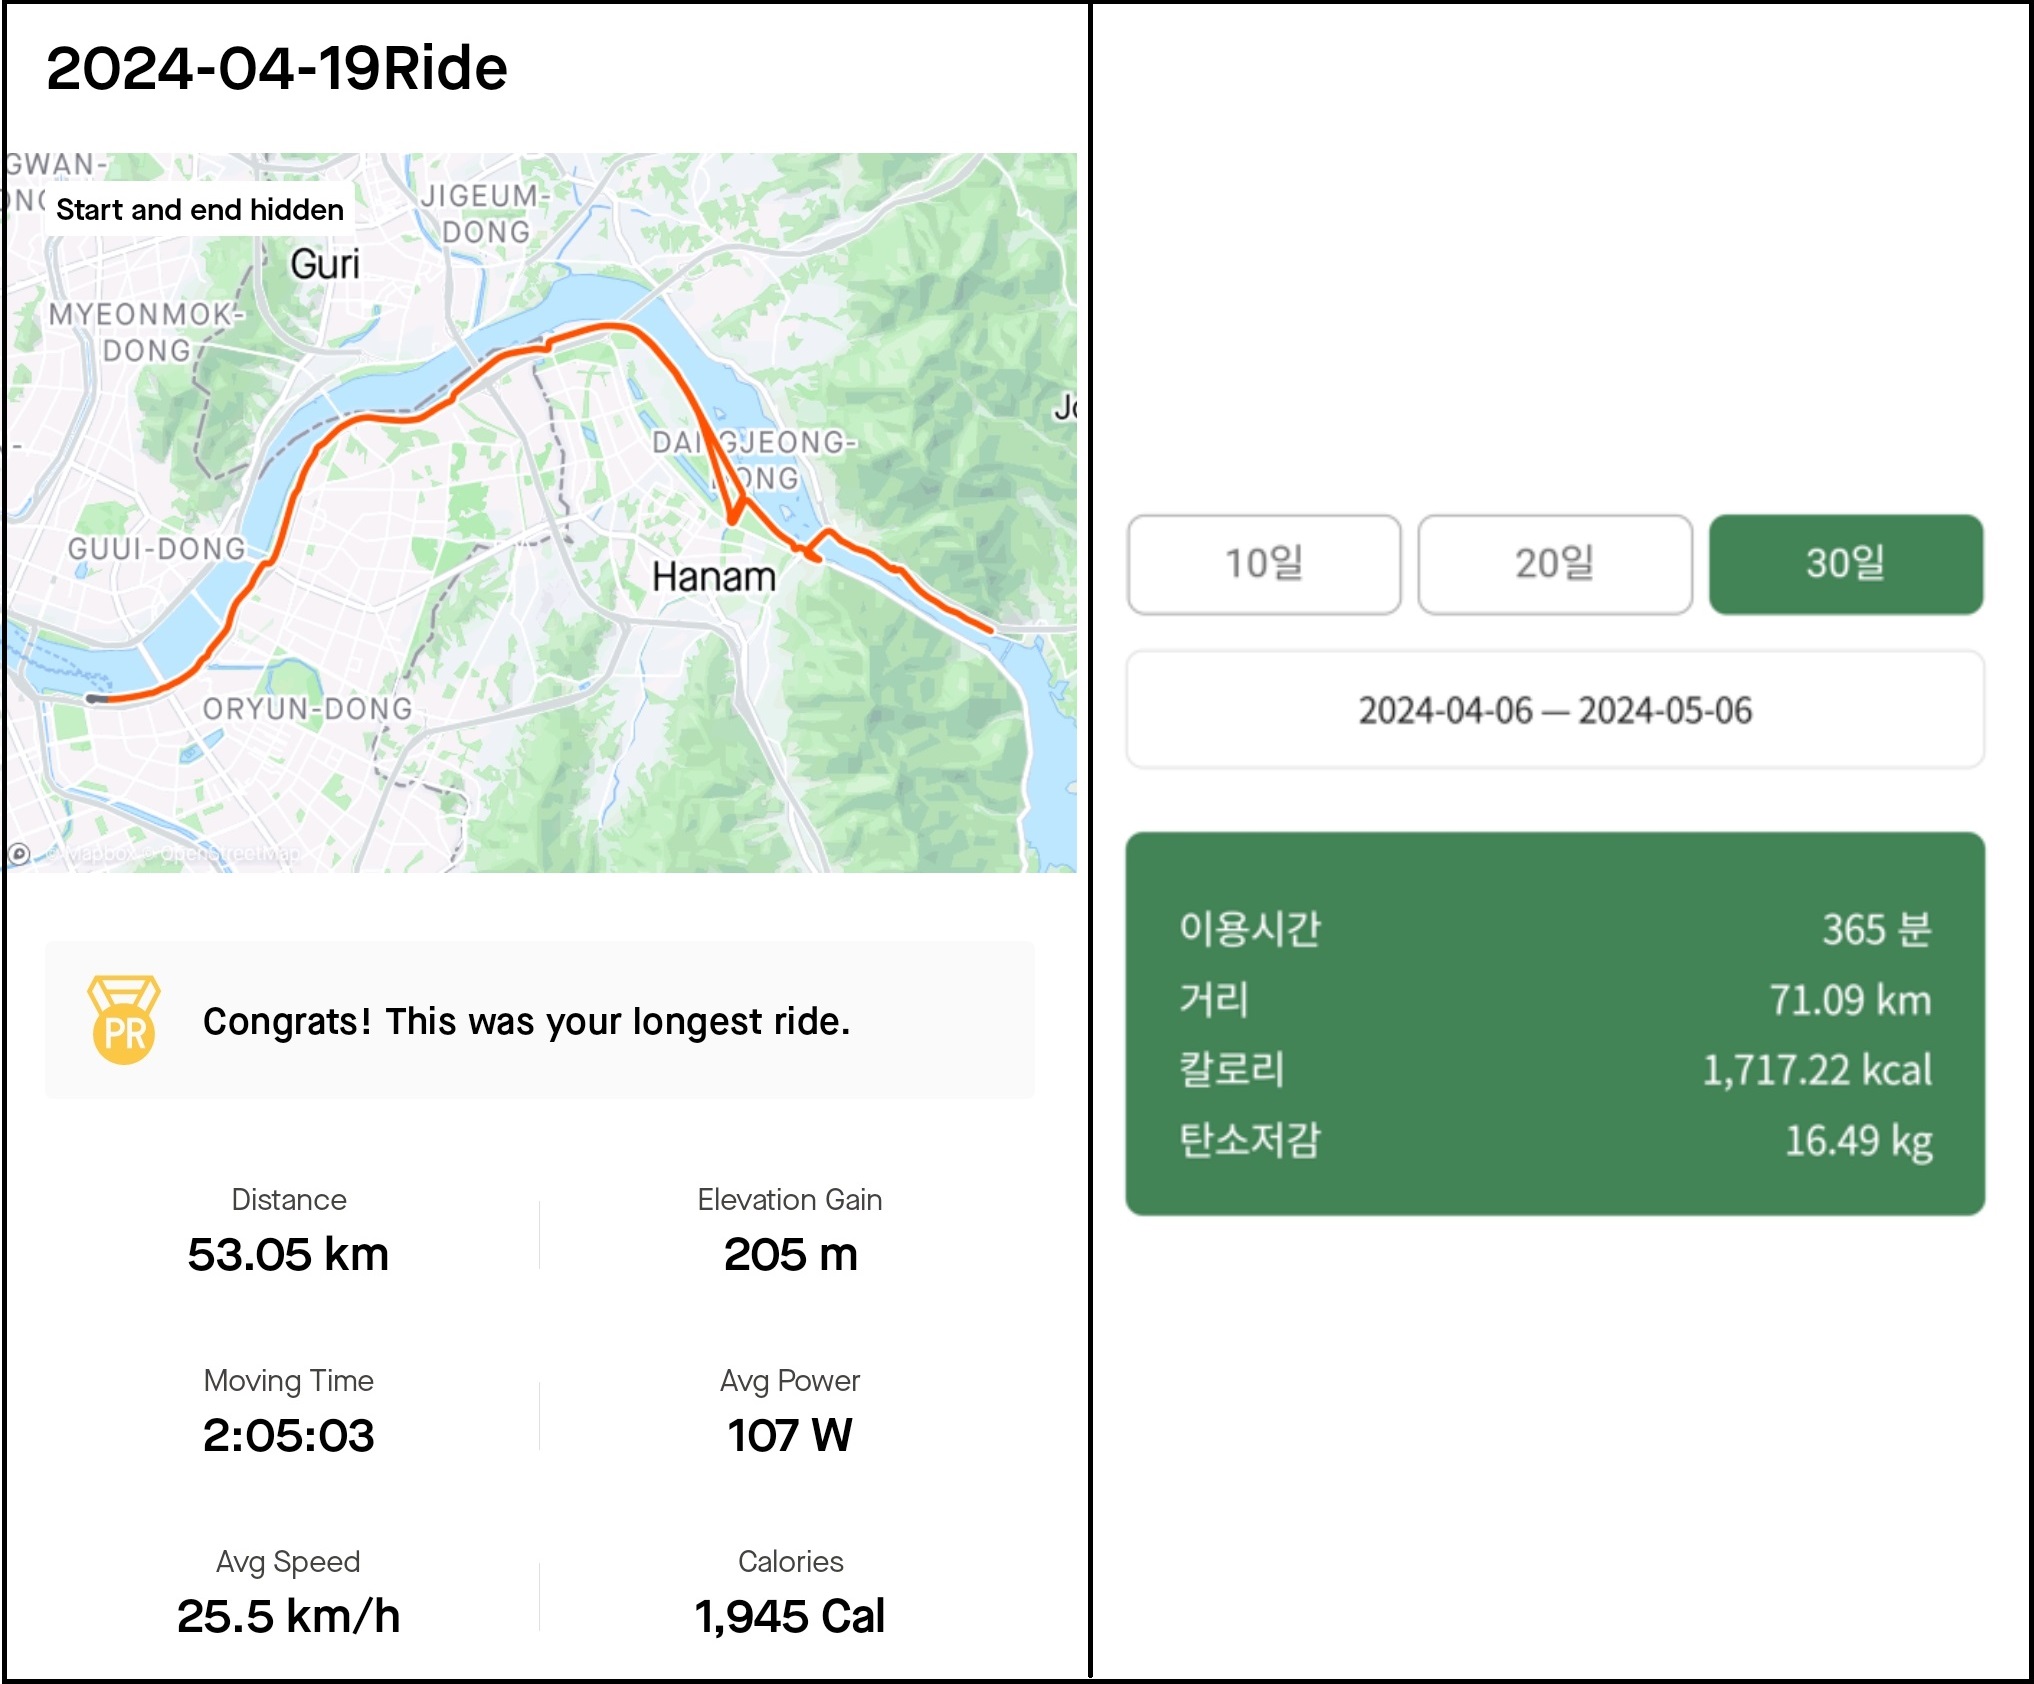Select the 10일 period button
The height and width of the screenshot is (1684, 2034).
[x=1264, y=564]
